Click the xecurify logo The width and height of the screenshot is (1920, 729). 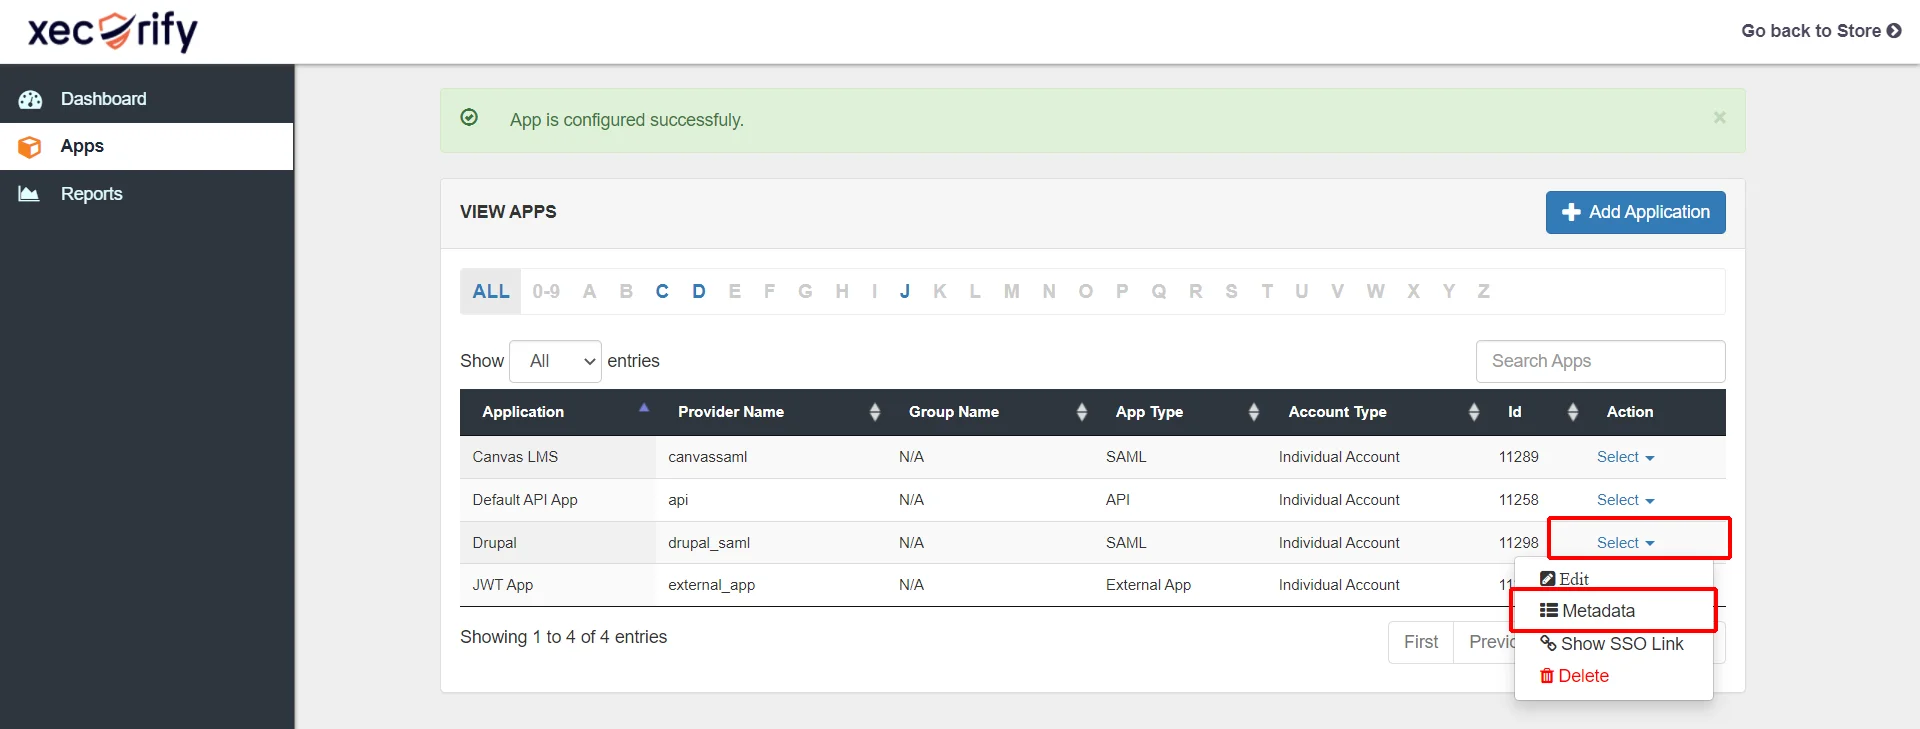point(113,31)
